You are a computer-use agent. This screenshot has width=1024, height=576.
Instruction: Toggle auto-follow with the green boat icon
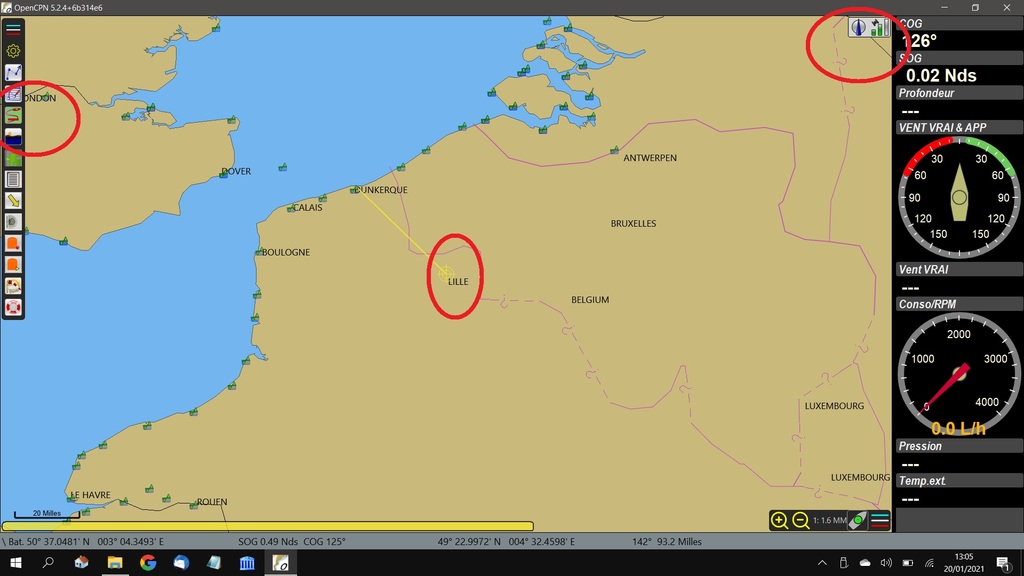(857, 520)
